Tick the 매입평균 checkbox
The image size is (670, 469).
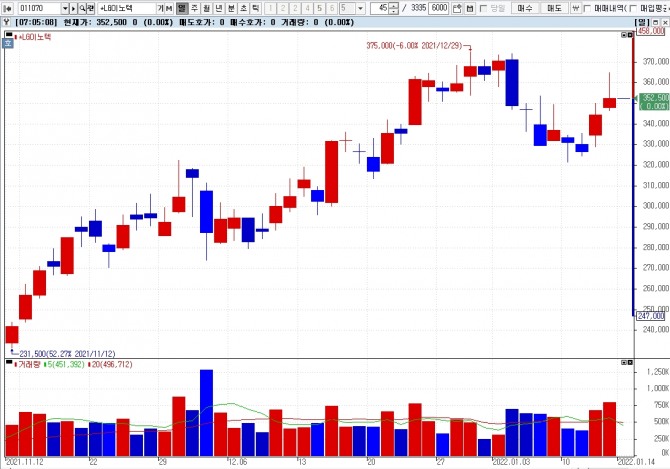[x=633, y=8]
